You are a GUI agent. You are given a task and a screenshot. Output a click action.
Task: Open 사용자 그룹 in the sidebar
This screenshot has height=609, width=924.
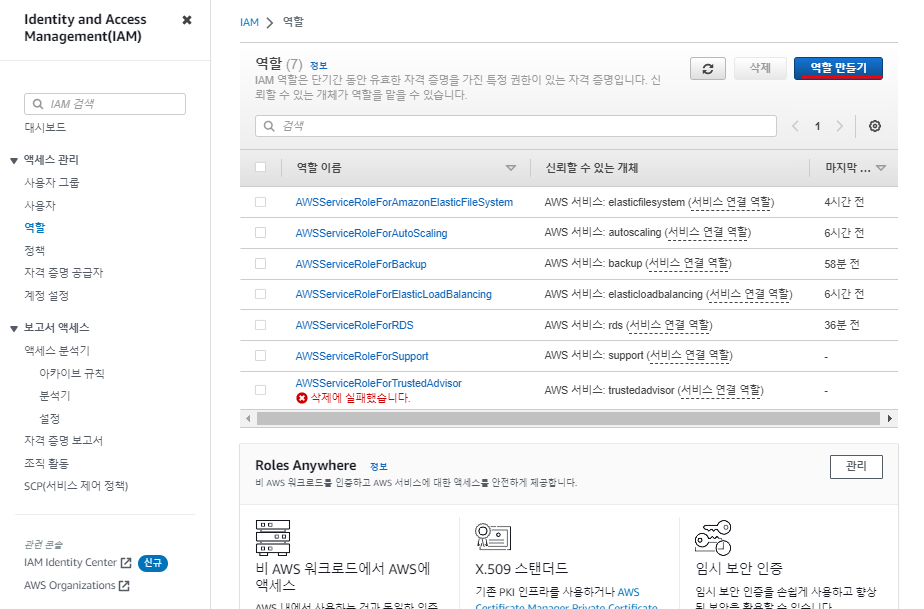click(52, 183)
